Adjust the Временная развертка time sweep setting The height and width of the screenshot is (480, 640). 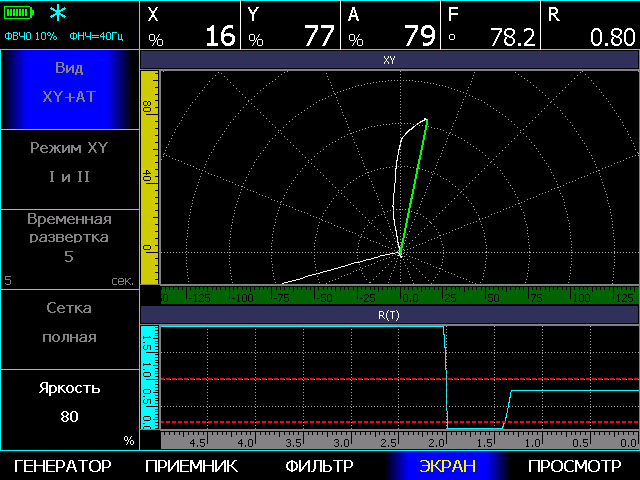coord(69,248)
